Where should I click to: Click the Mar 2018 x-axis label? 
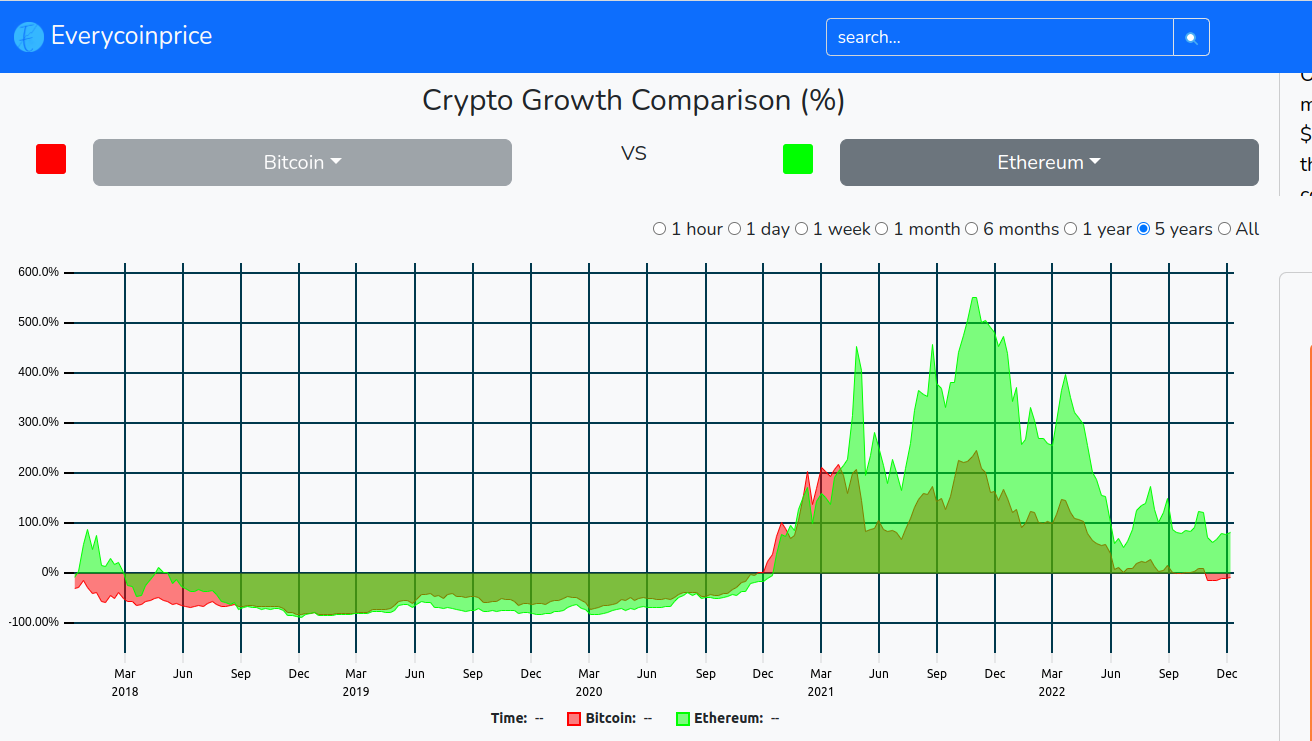click(x=125, y=682)
